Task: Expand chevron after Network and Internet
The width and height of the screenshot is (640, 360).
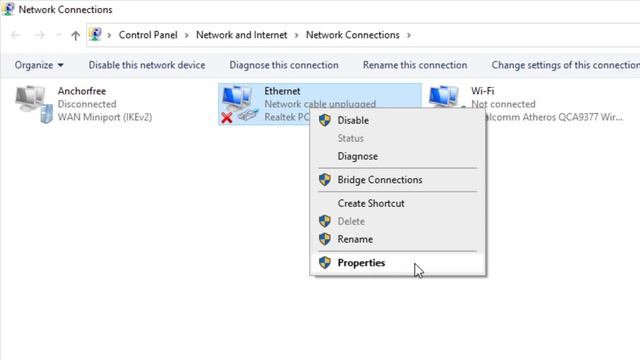Action: pyautogui.click(x=297, y=36)
